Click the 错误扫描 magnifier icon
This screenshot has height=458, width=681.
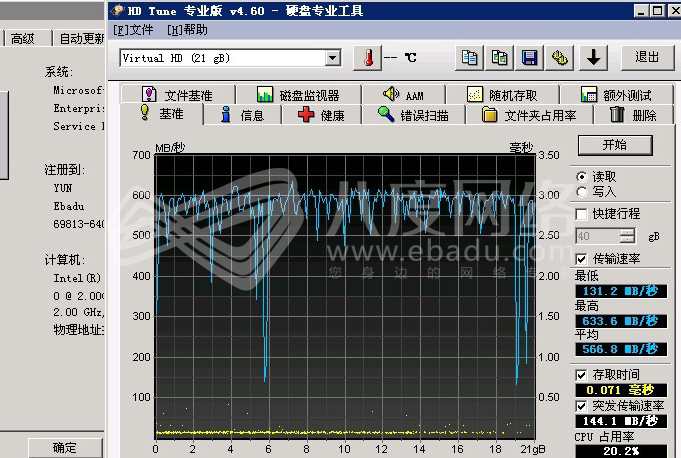tap(386, 114)
